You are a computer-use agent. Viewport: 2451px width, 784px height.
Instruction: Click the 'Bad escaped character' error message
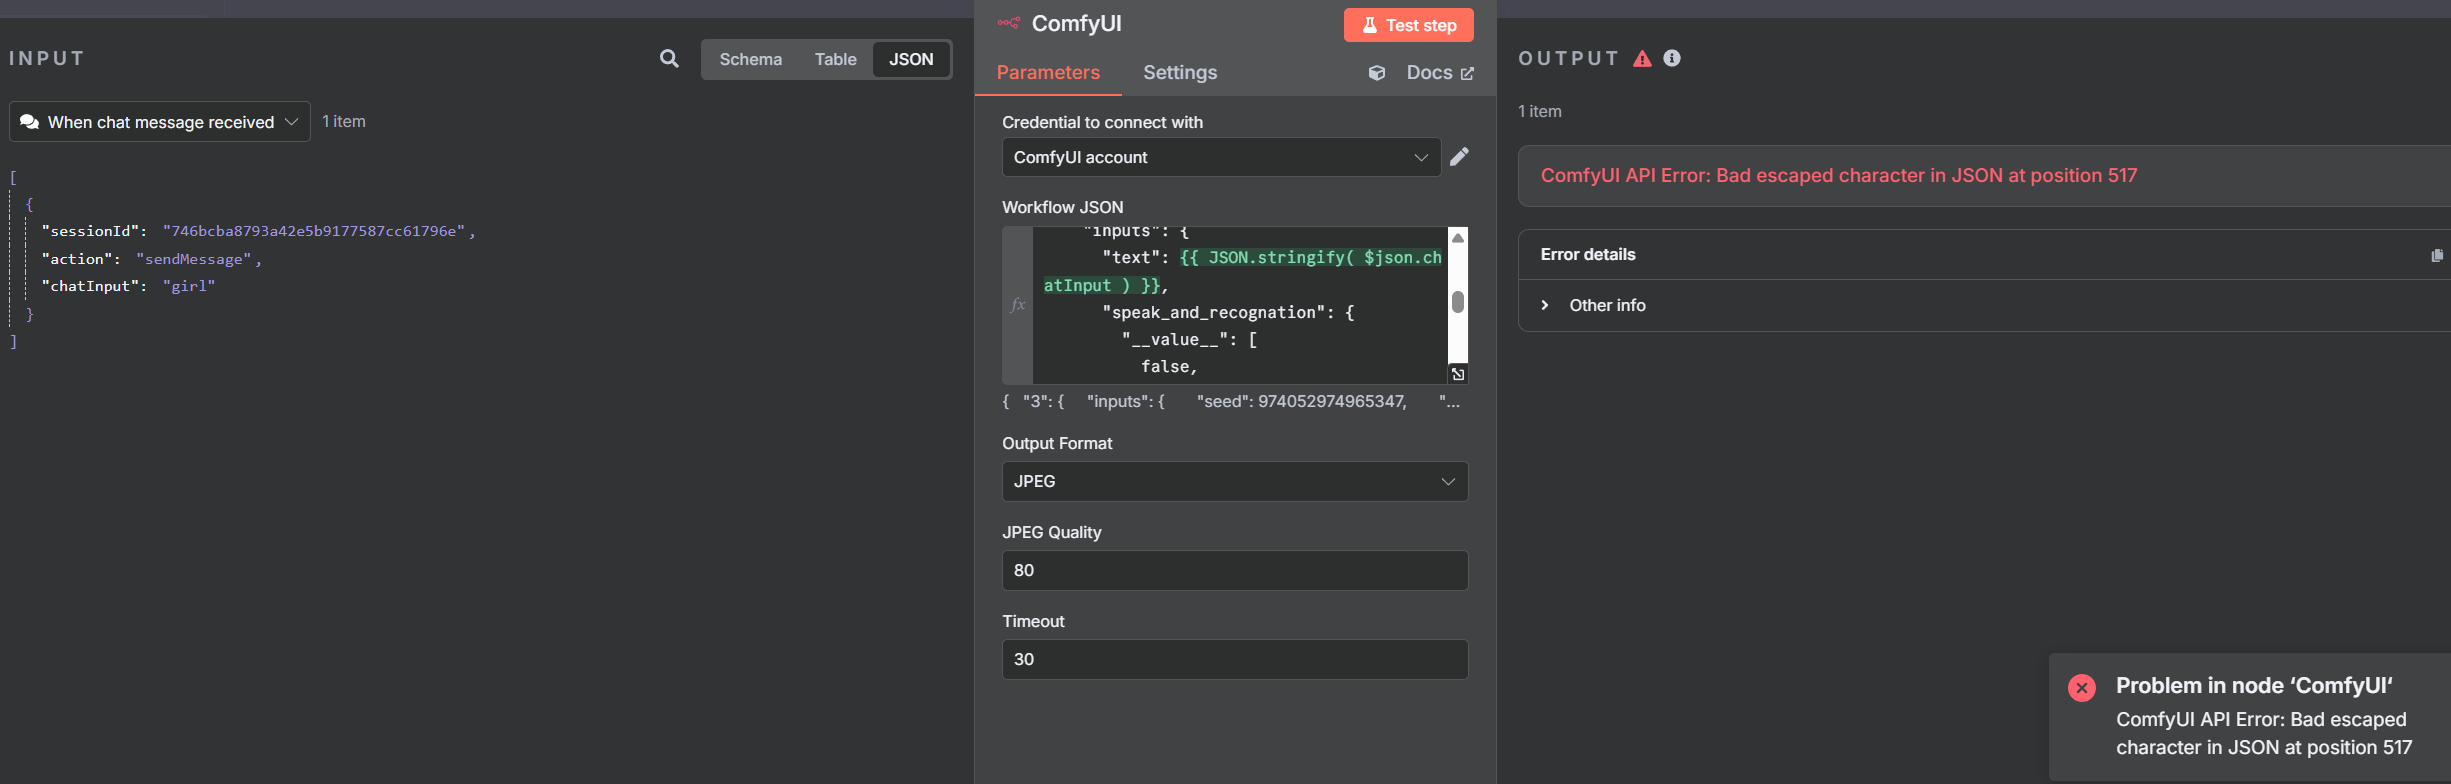[1838, 176]
